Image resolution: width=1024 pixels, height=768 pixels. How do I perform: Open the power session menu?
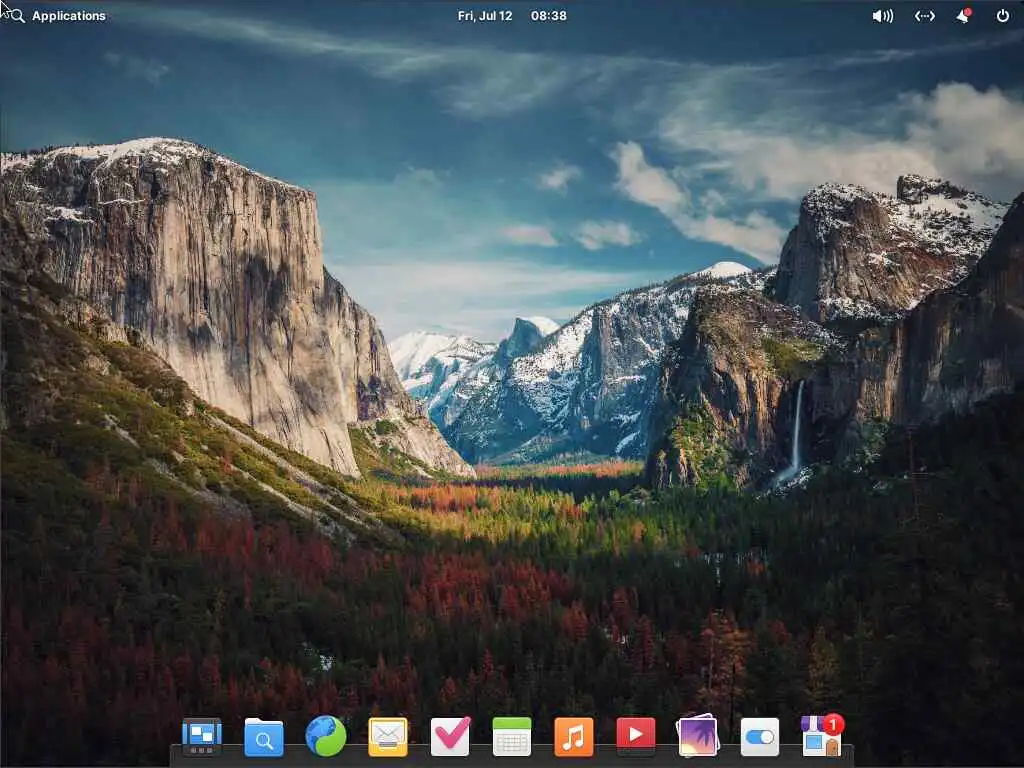(x=1002, y=16)
